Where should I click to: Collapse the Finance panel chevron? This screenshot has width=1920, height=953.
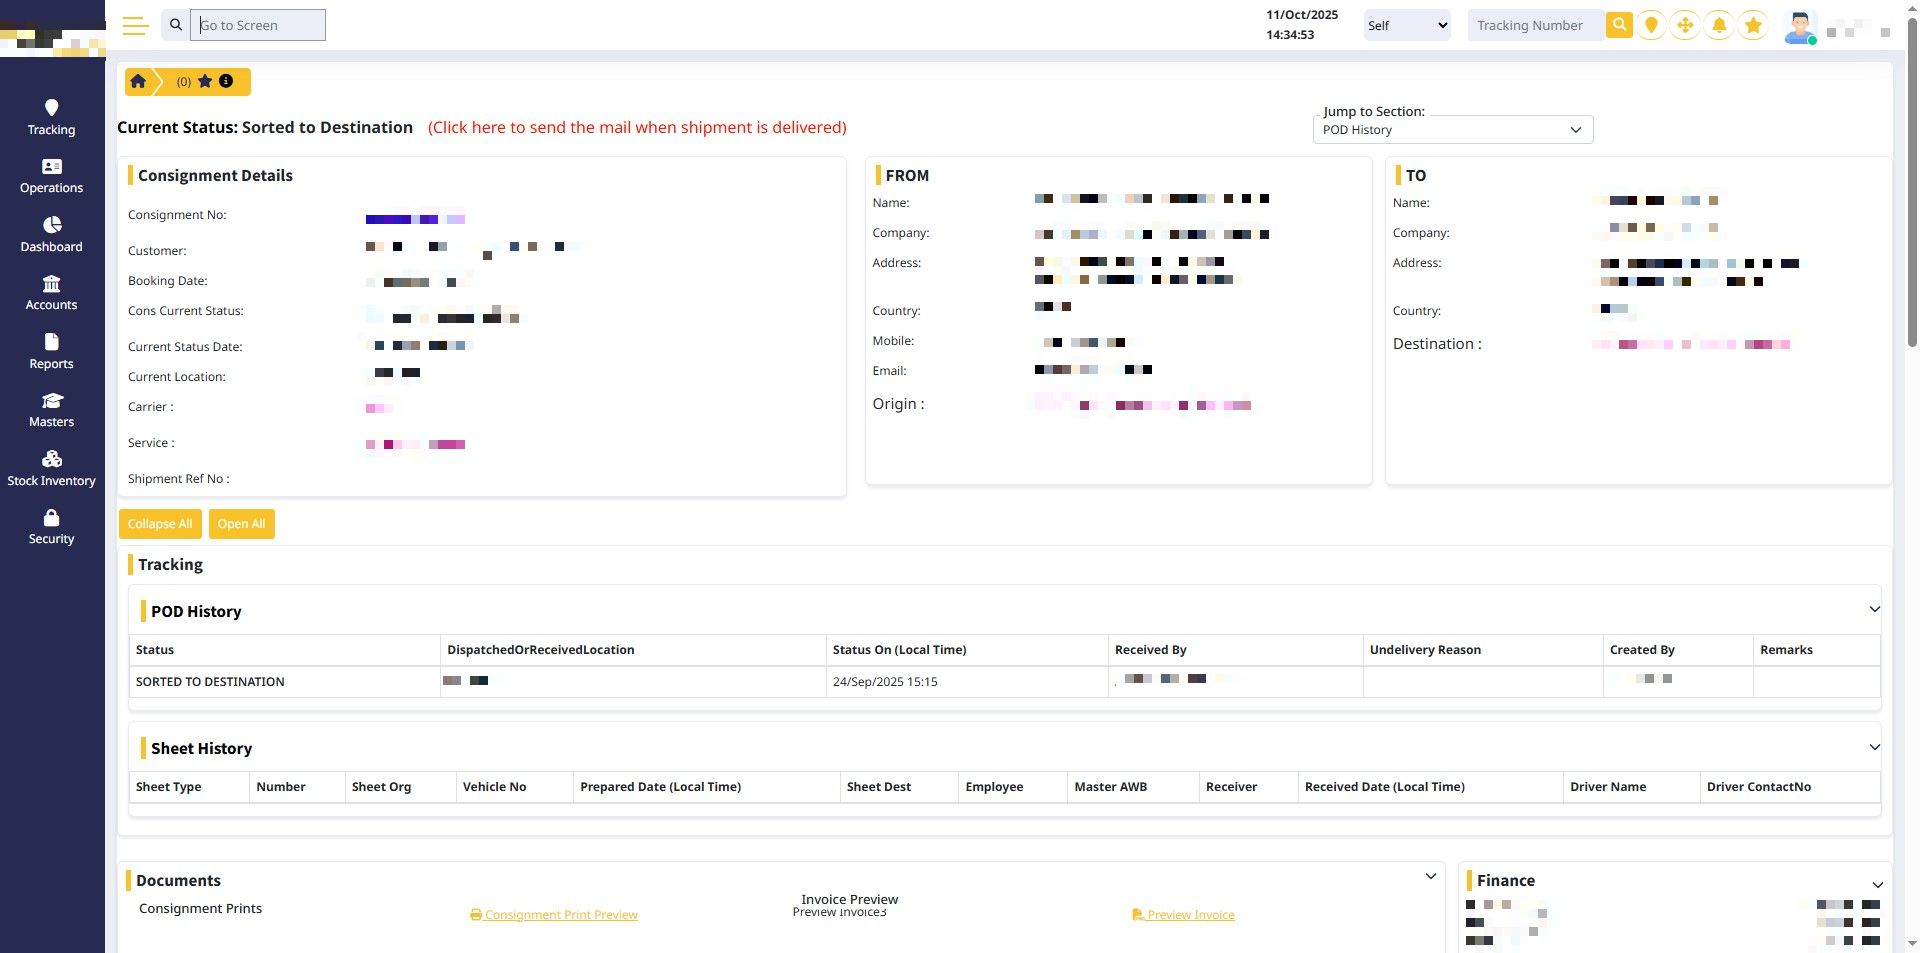[1877, 885]
